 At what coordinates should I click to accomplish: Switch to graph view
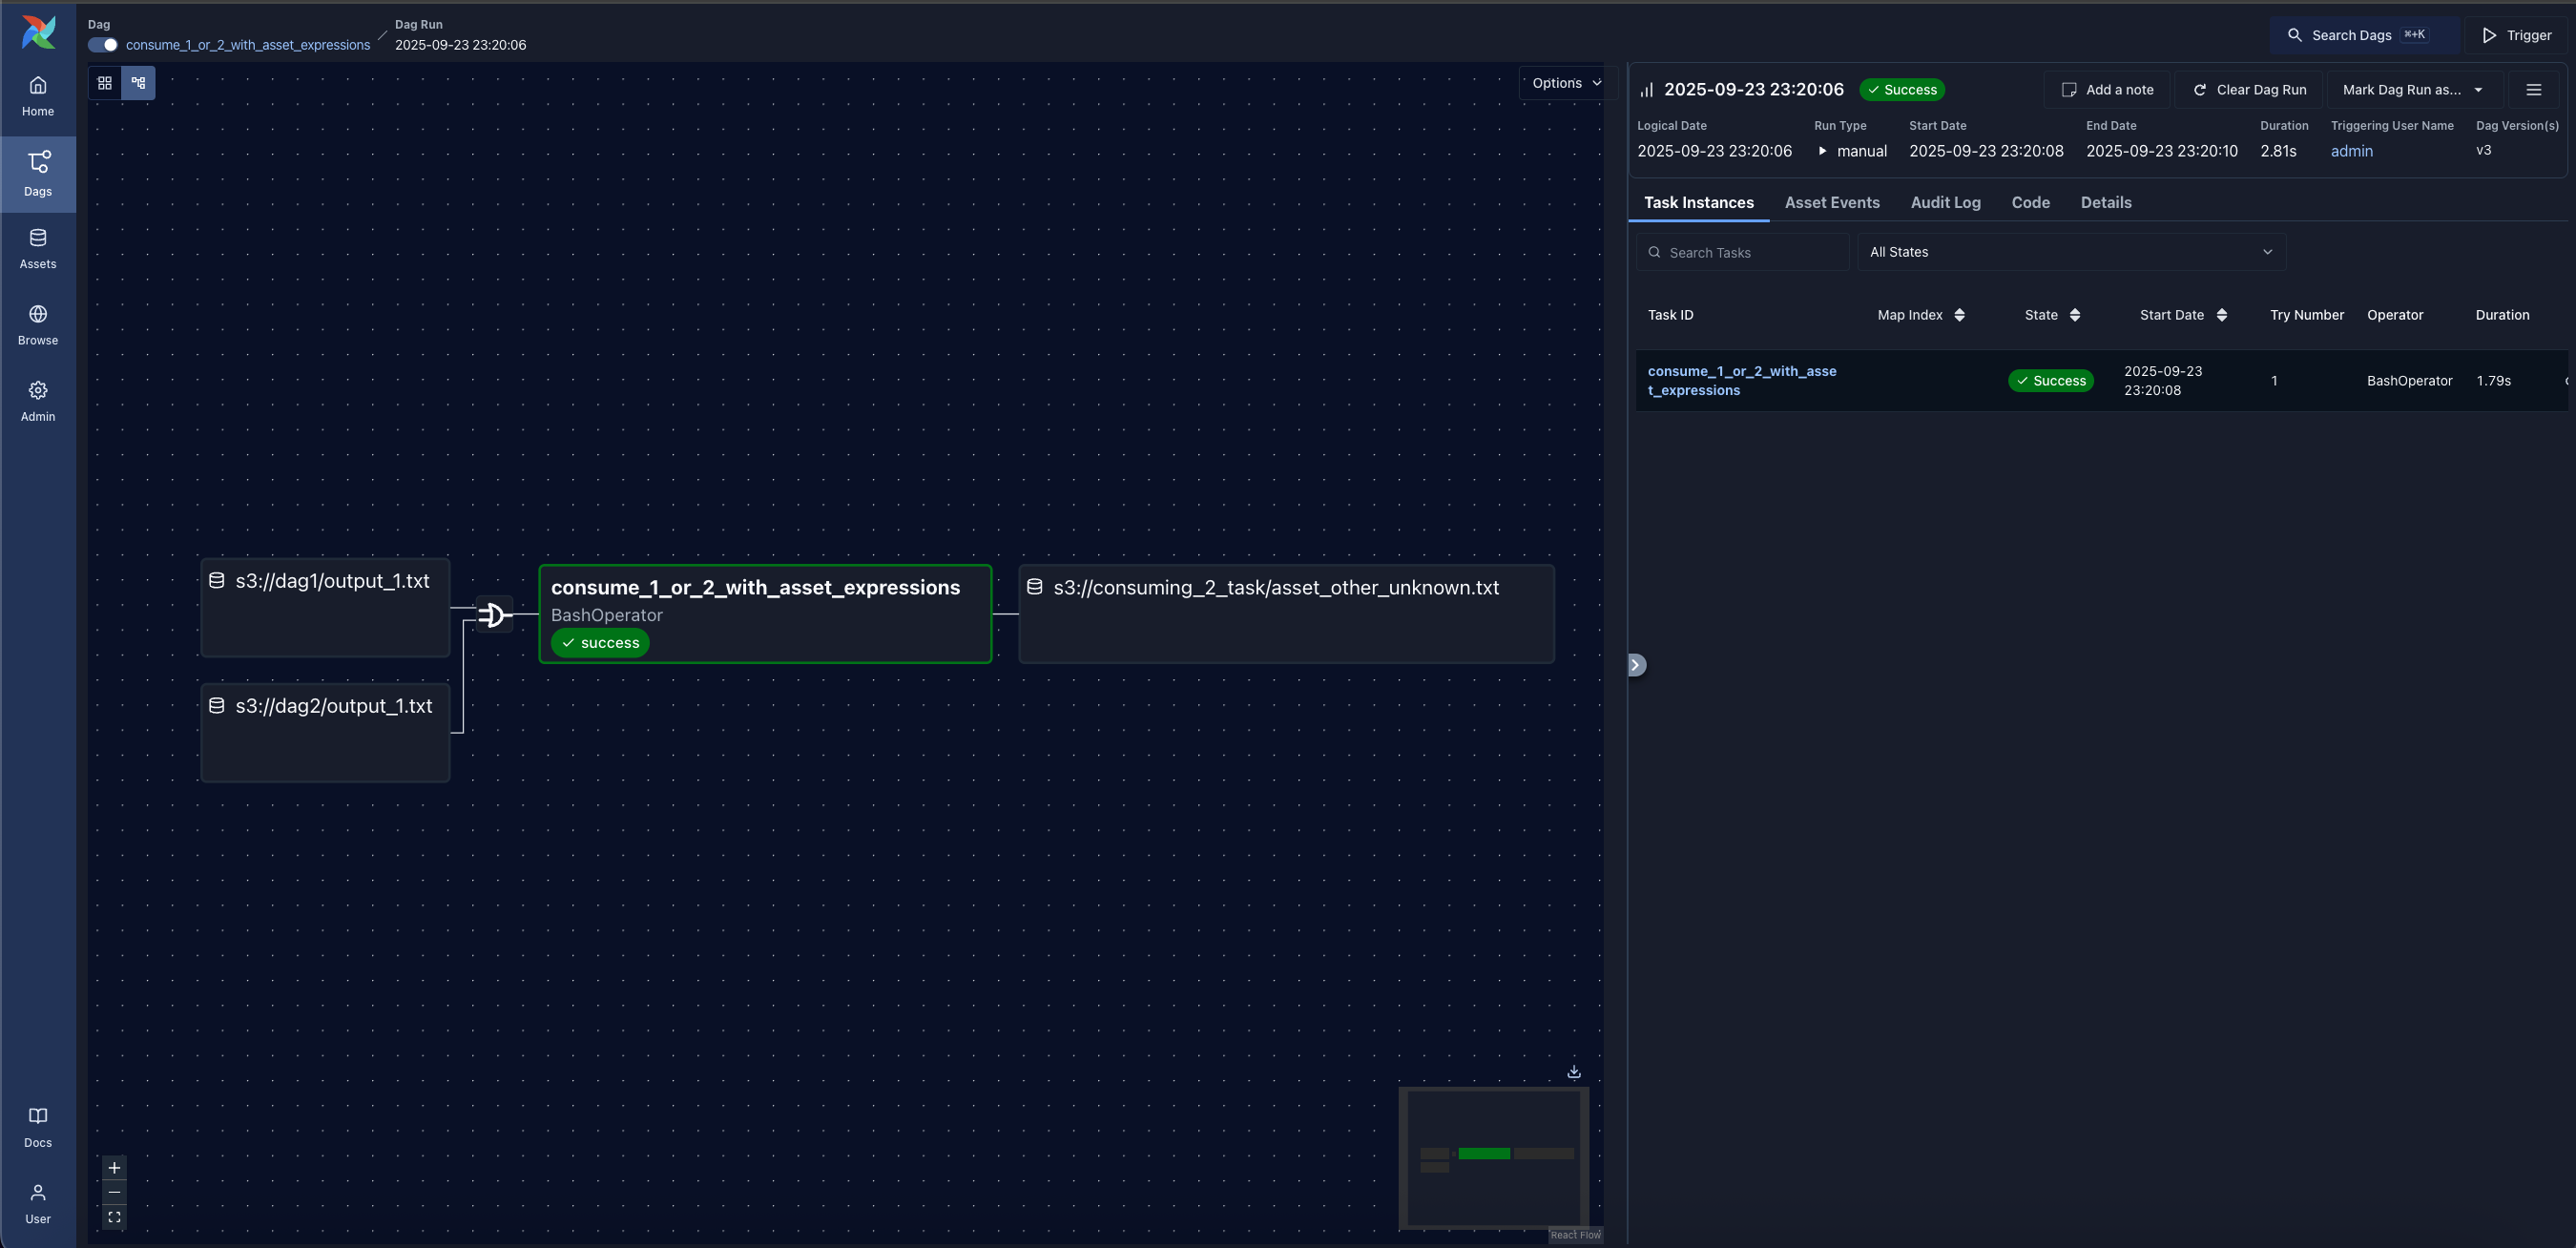(139, 83)
